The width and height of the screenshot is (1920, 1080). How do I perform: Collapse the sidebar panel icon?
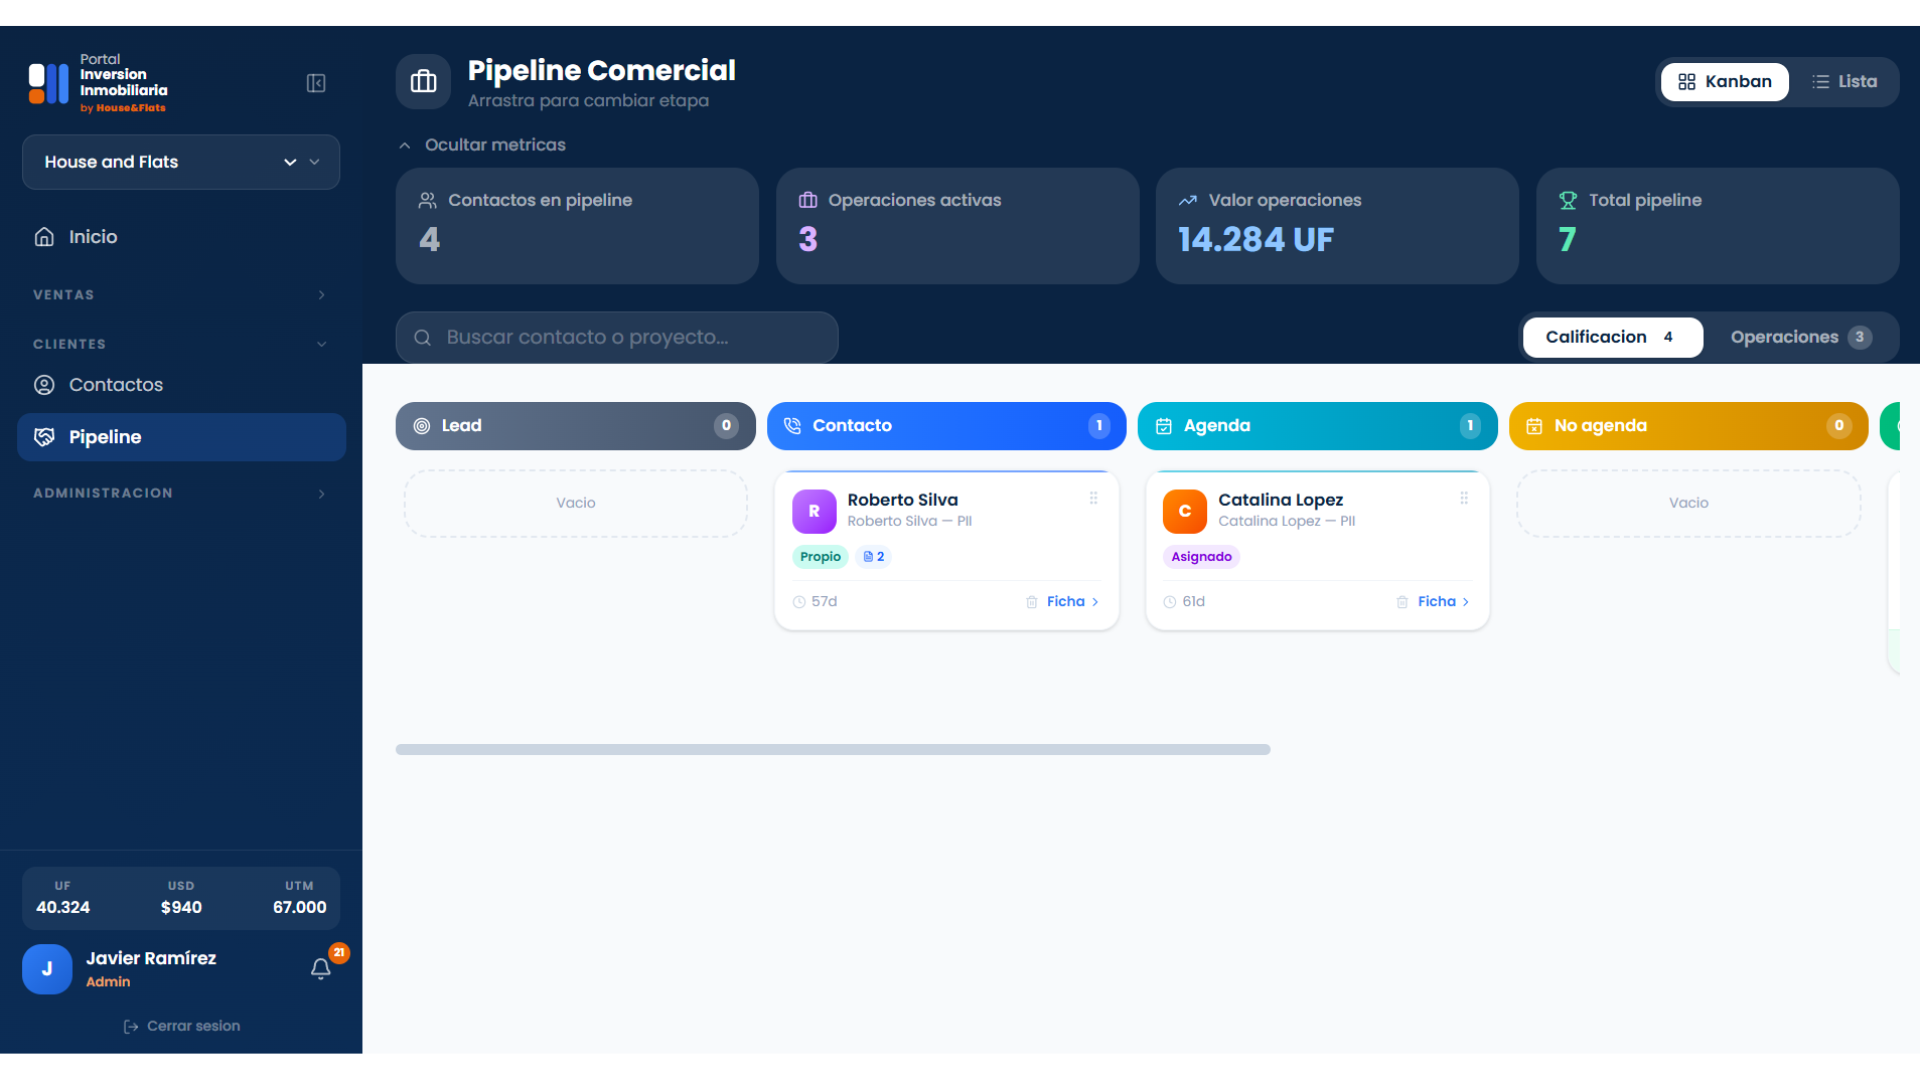click(316, 83)
